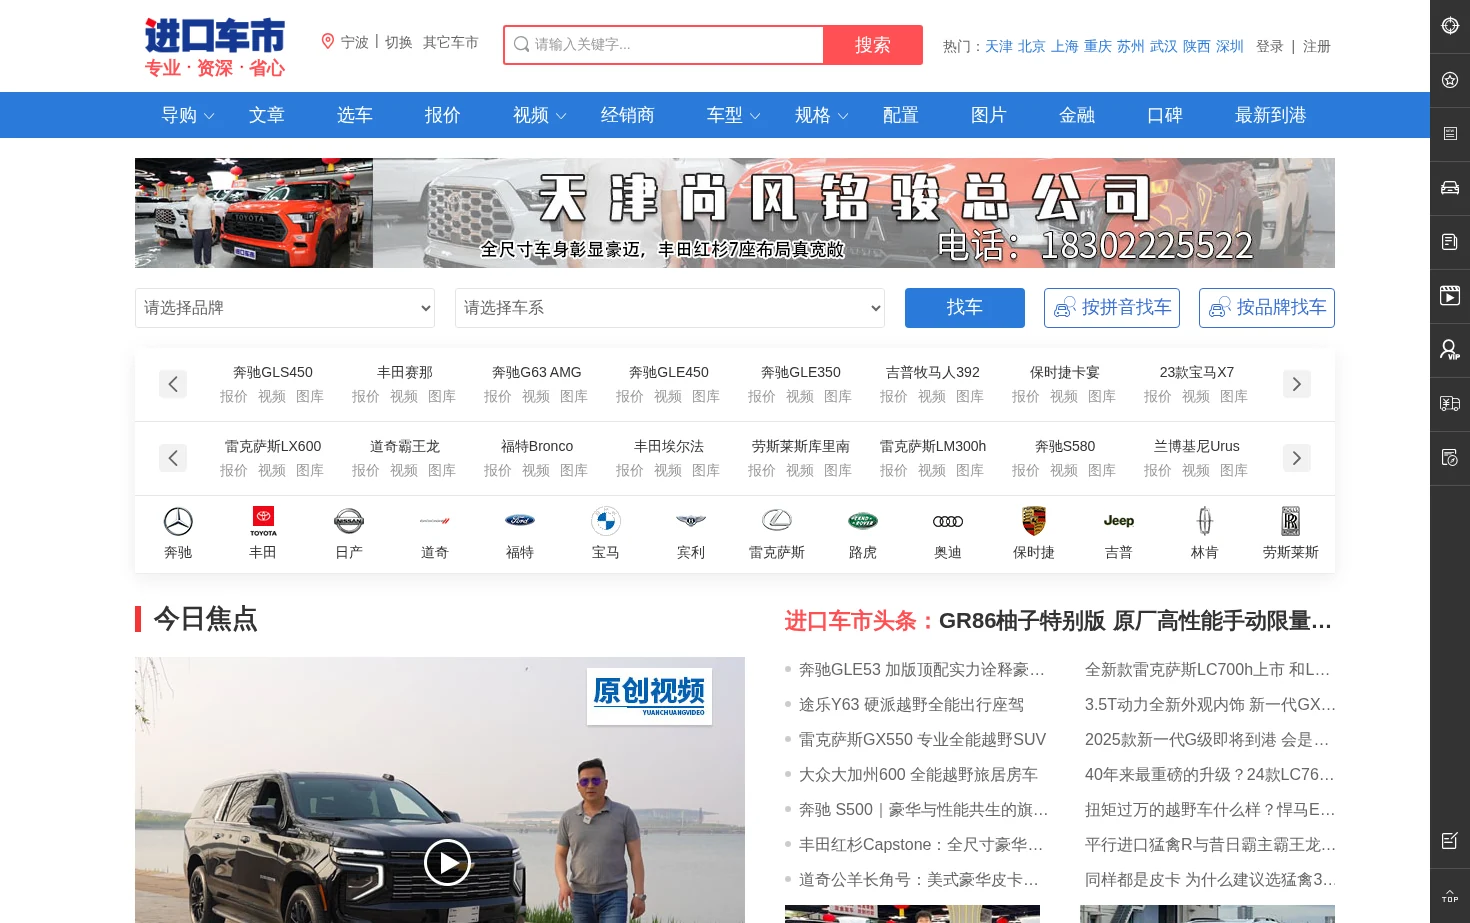
Task: Click the 天津尚风铭骏总公司 banner ad
Action: tap(735, 213)
